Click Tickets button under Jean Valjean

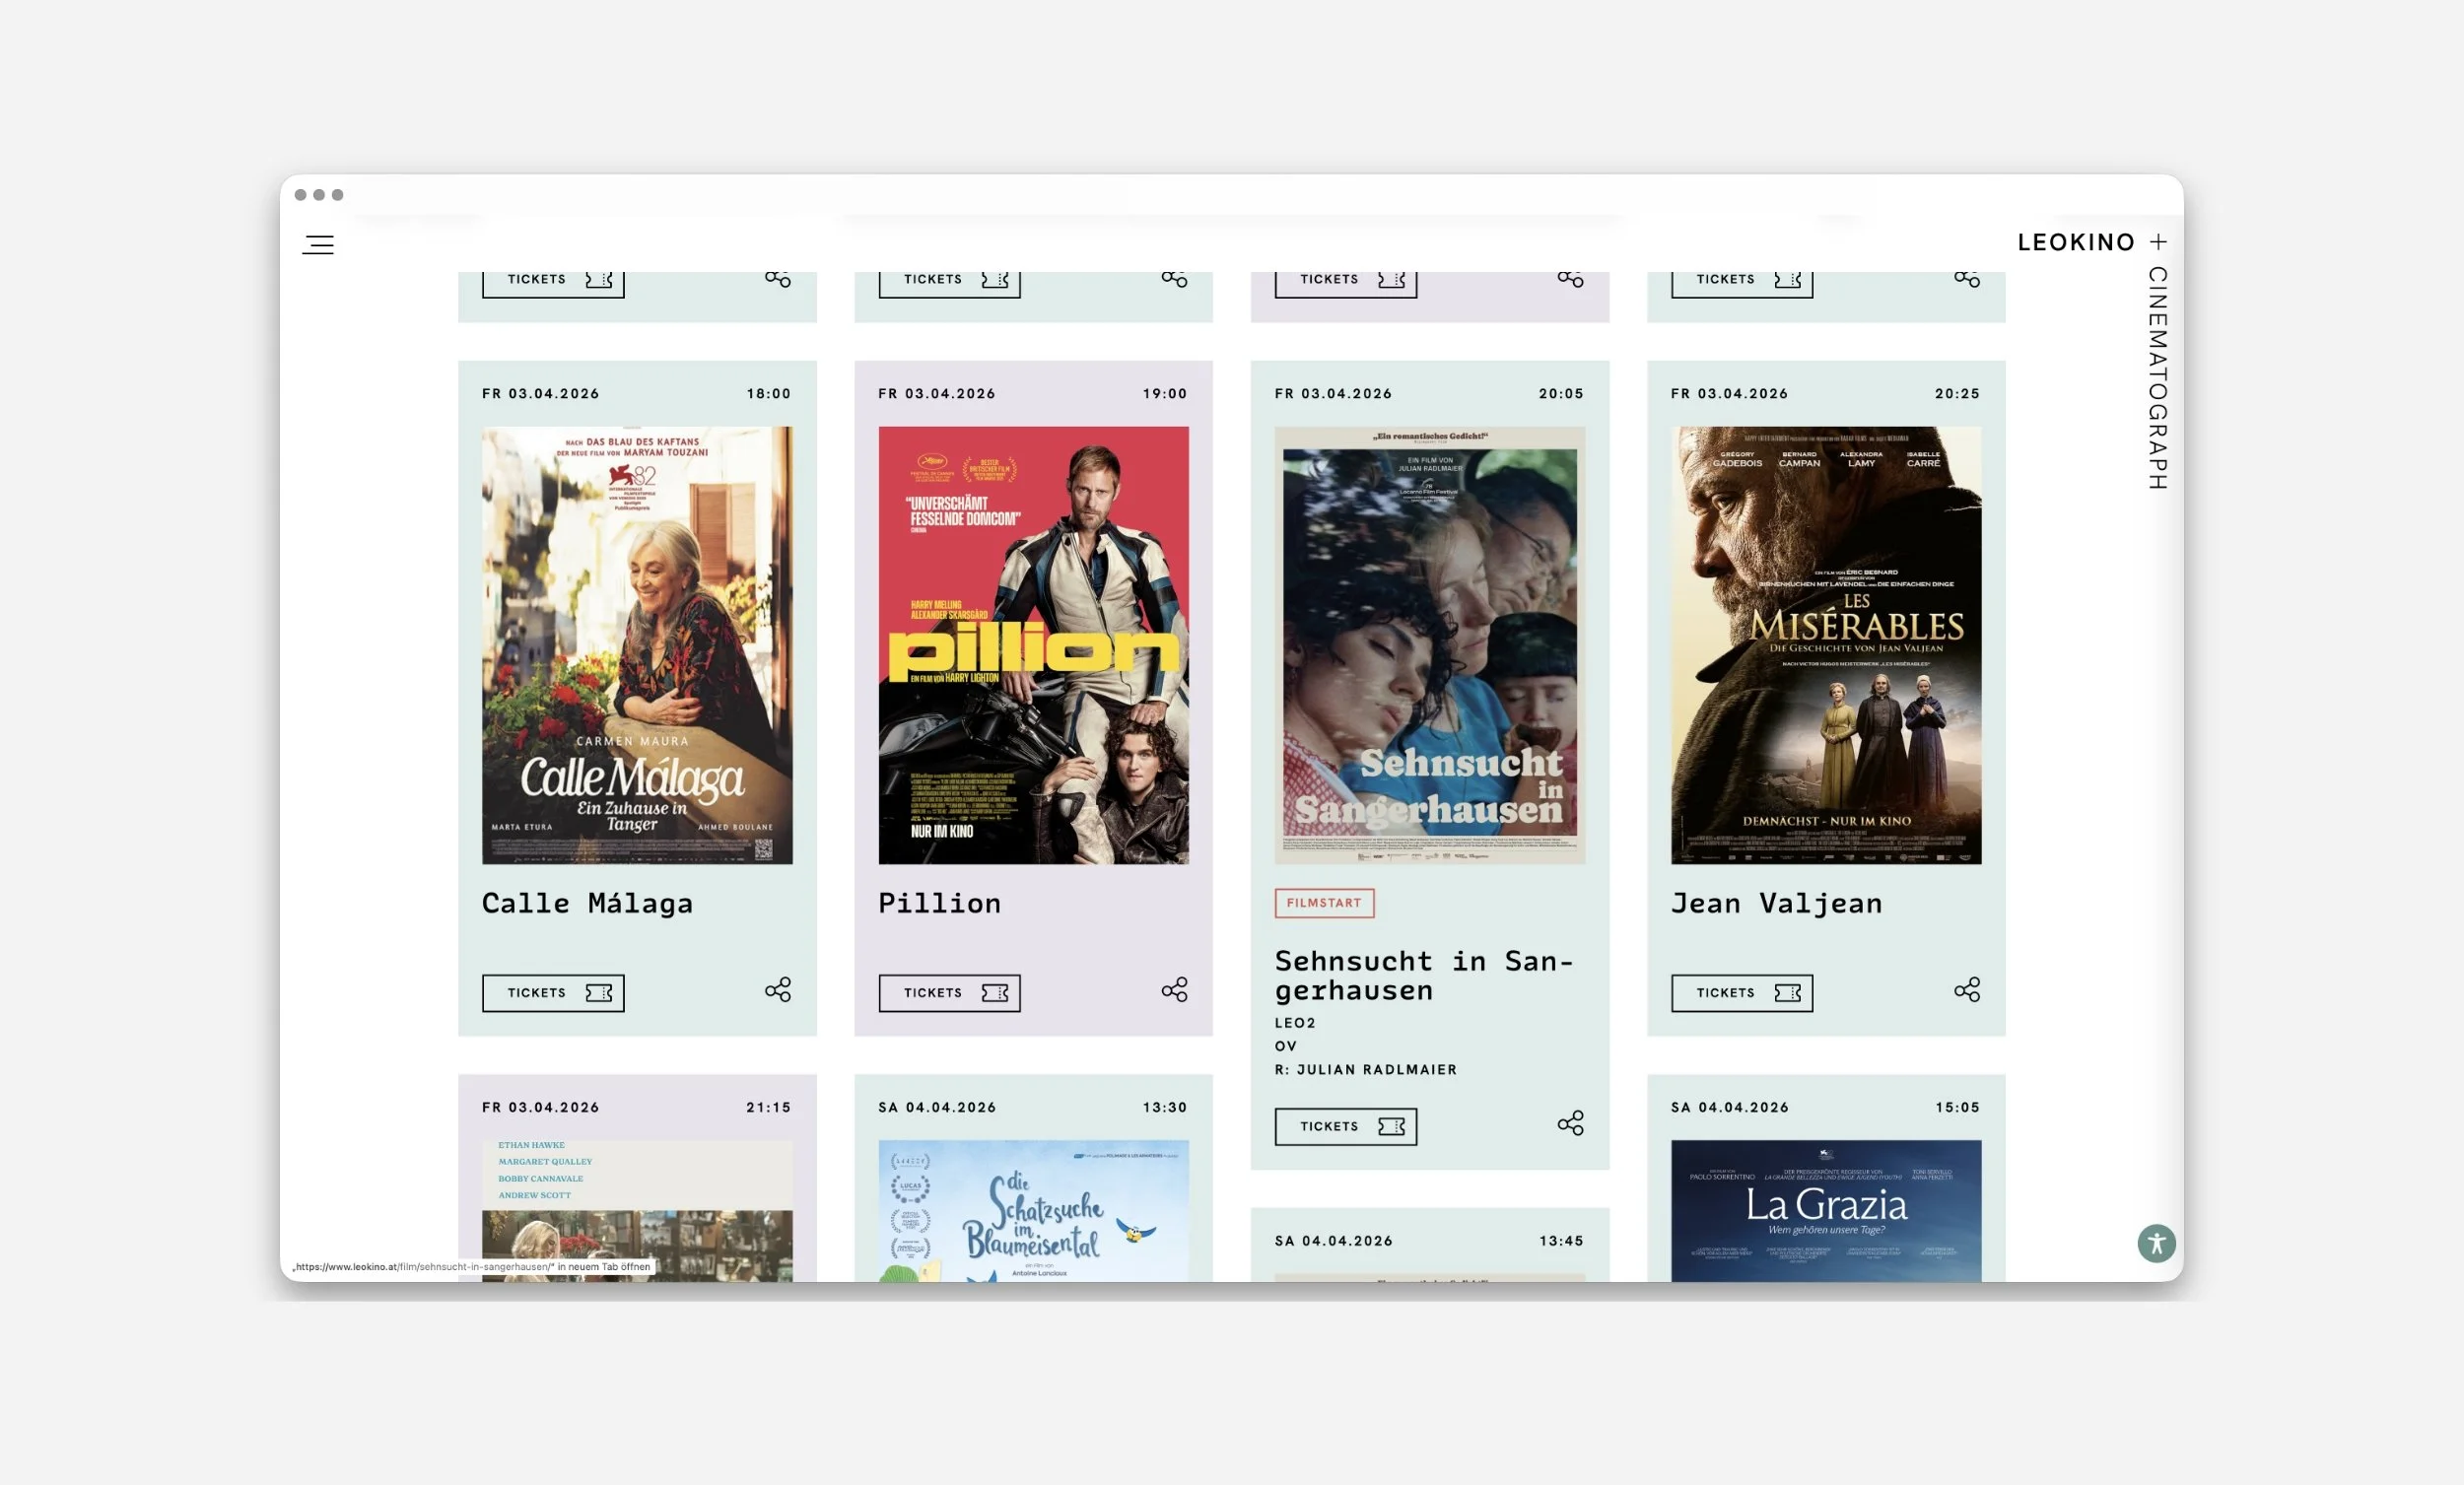(x=1741, y=993)
